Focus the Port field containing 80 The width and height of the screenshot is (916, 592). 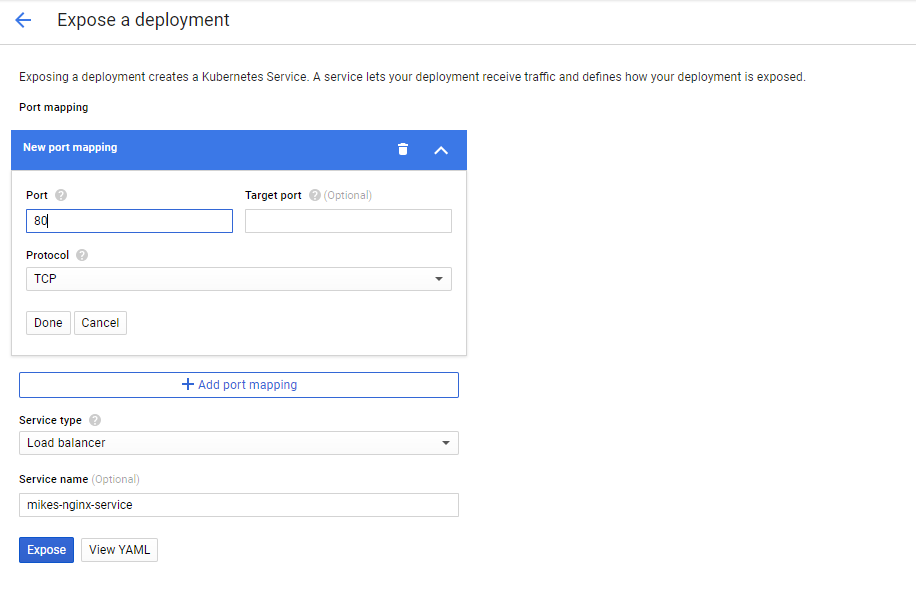click(129, 221)
